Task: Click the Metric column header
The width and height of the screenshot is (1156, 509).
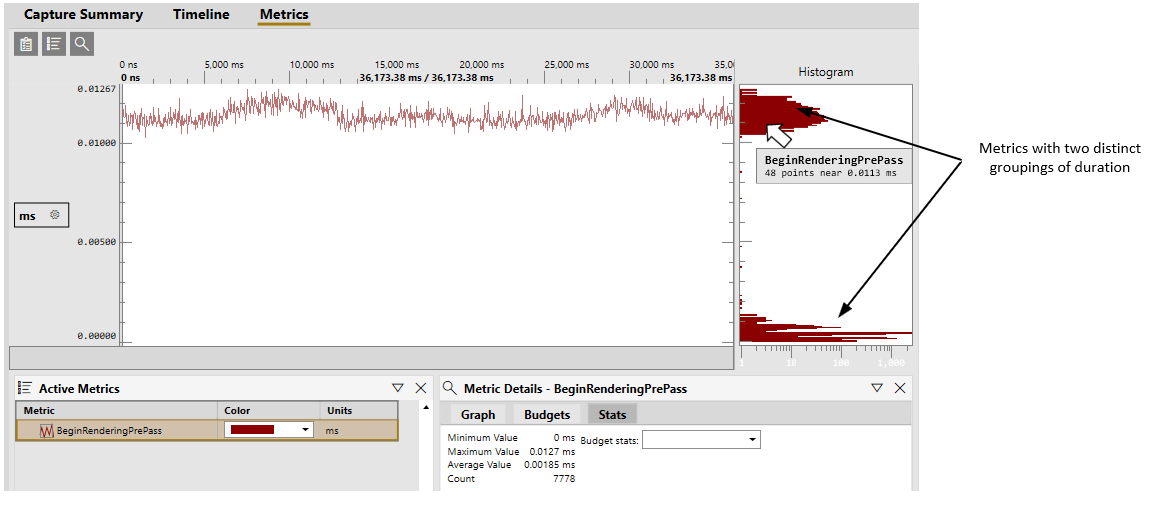Action: (116, 410)
